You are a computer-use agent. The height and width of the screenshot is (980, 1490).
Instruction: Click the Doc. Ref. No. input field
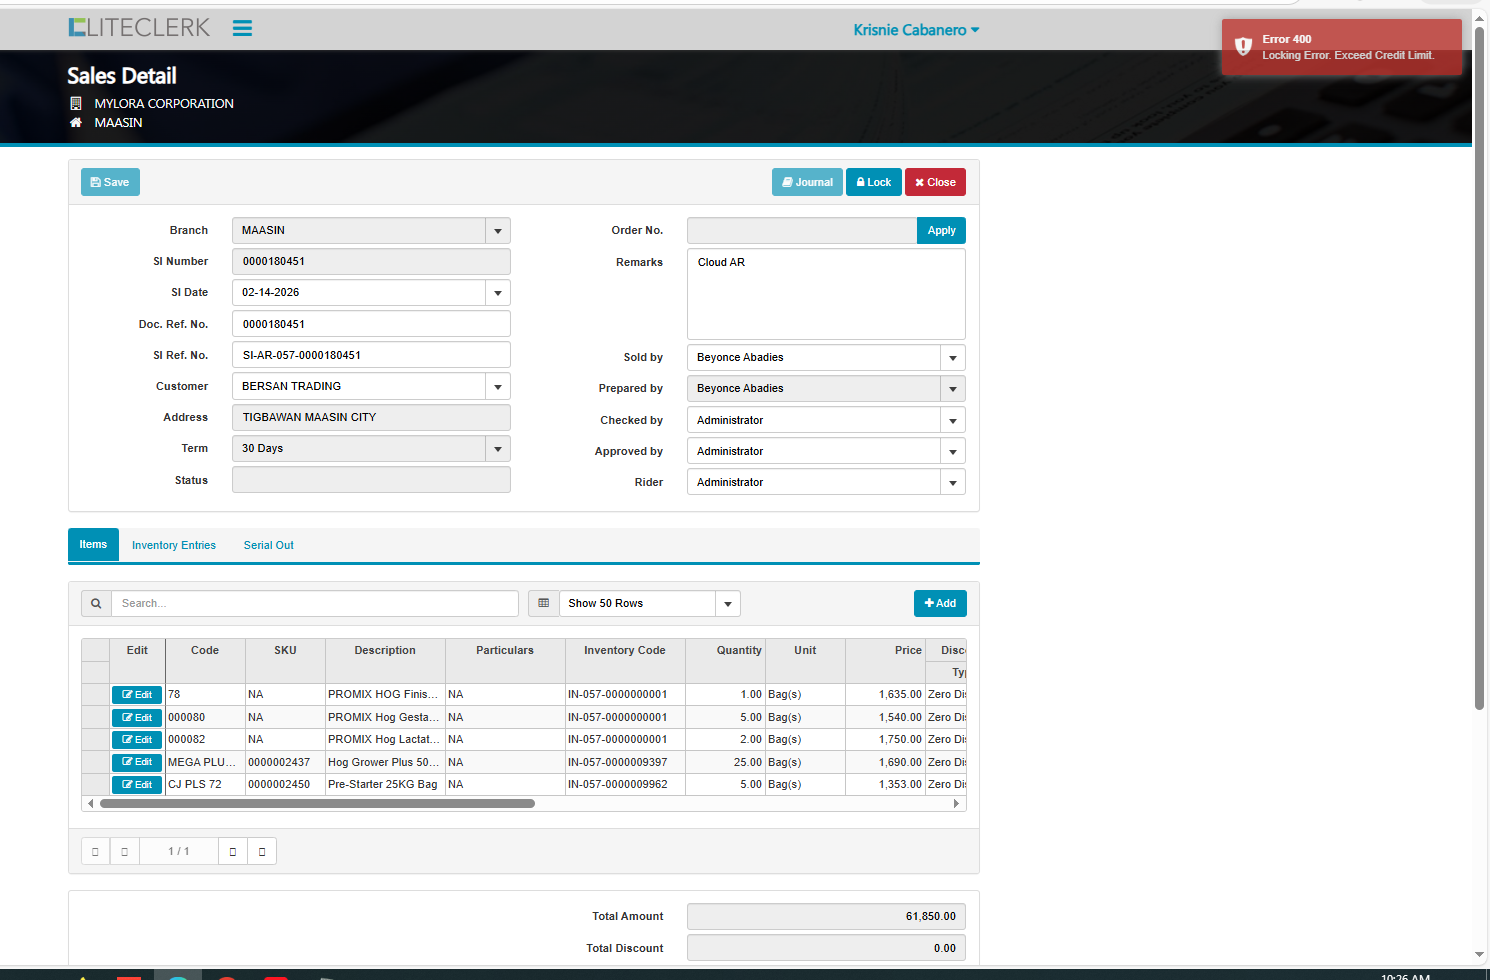pyautogui.click(x=371, y=325)
